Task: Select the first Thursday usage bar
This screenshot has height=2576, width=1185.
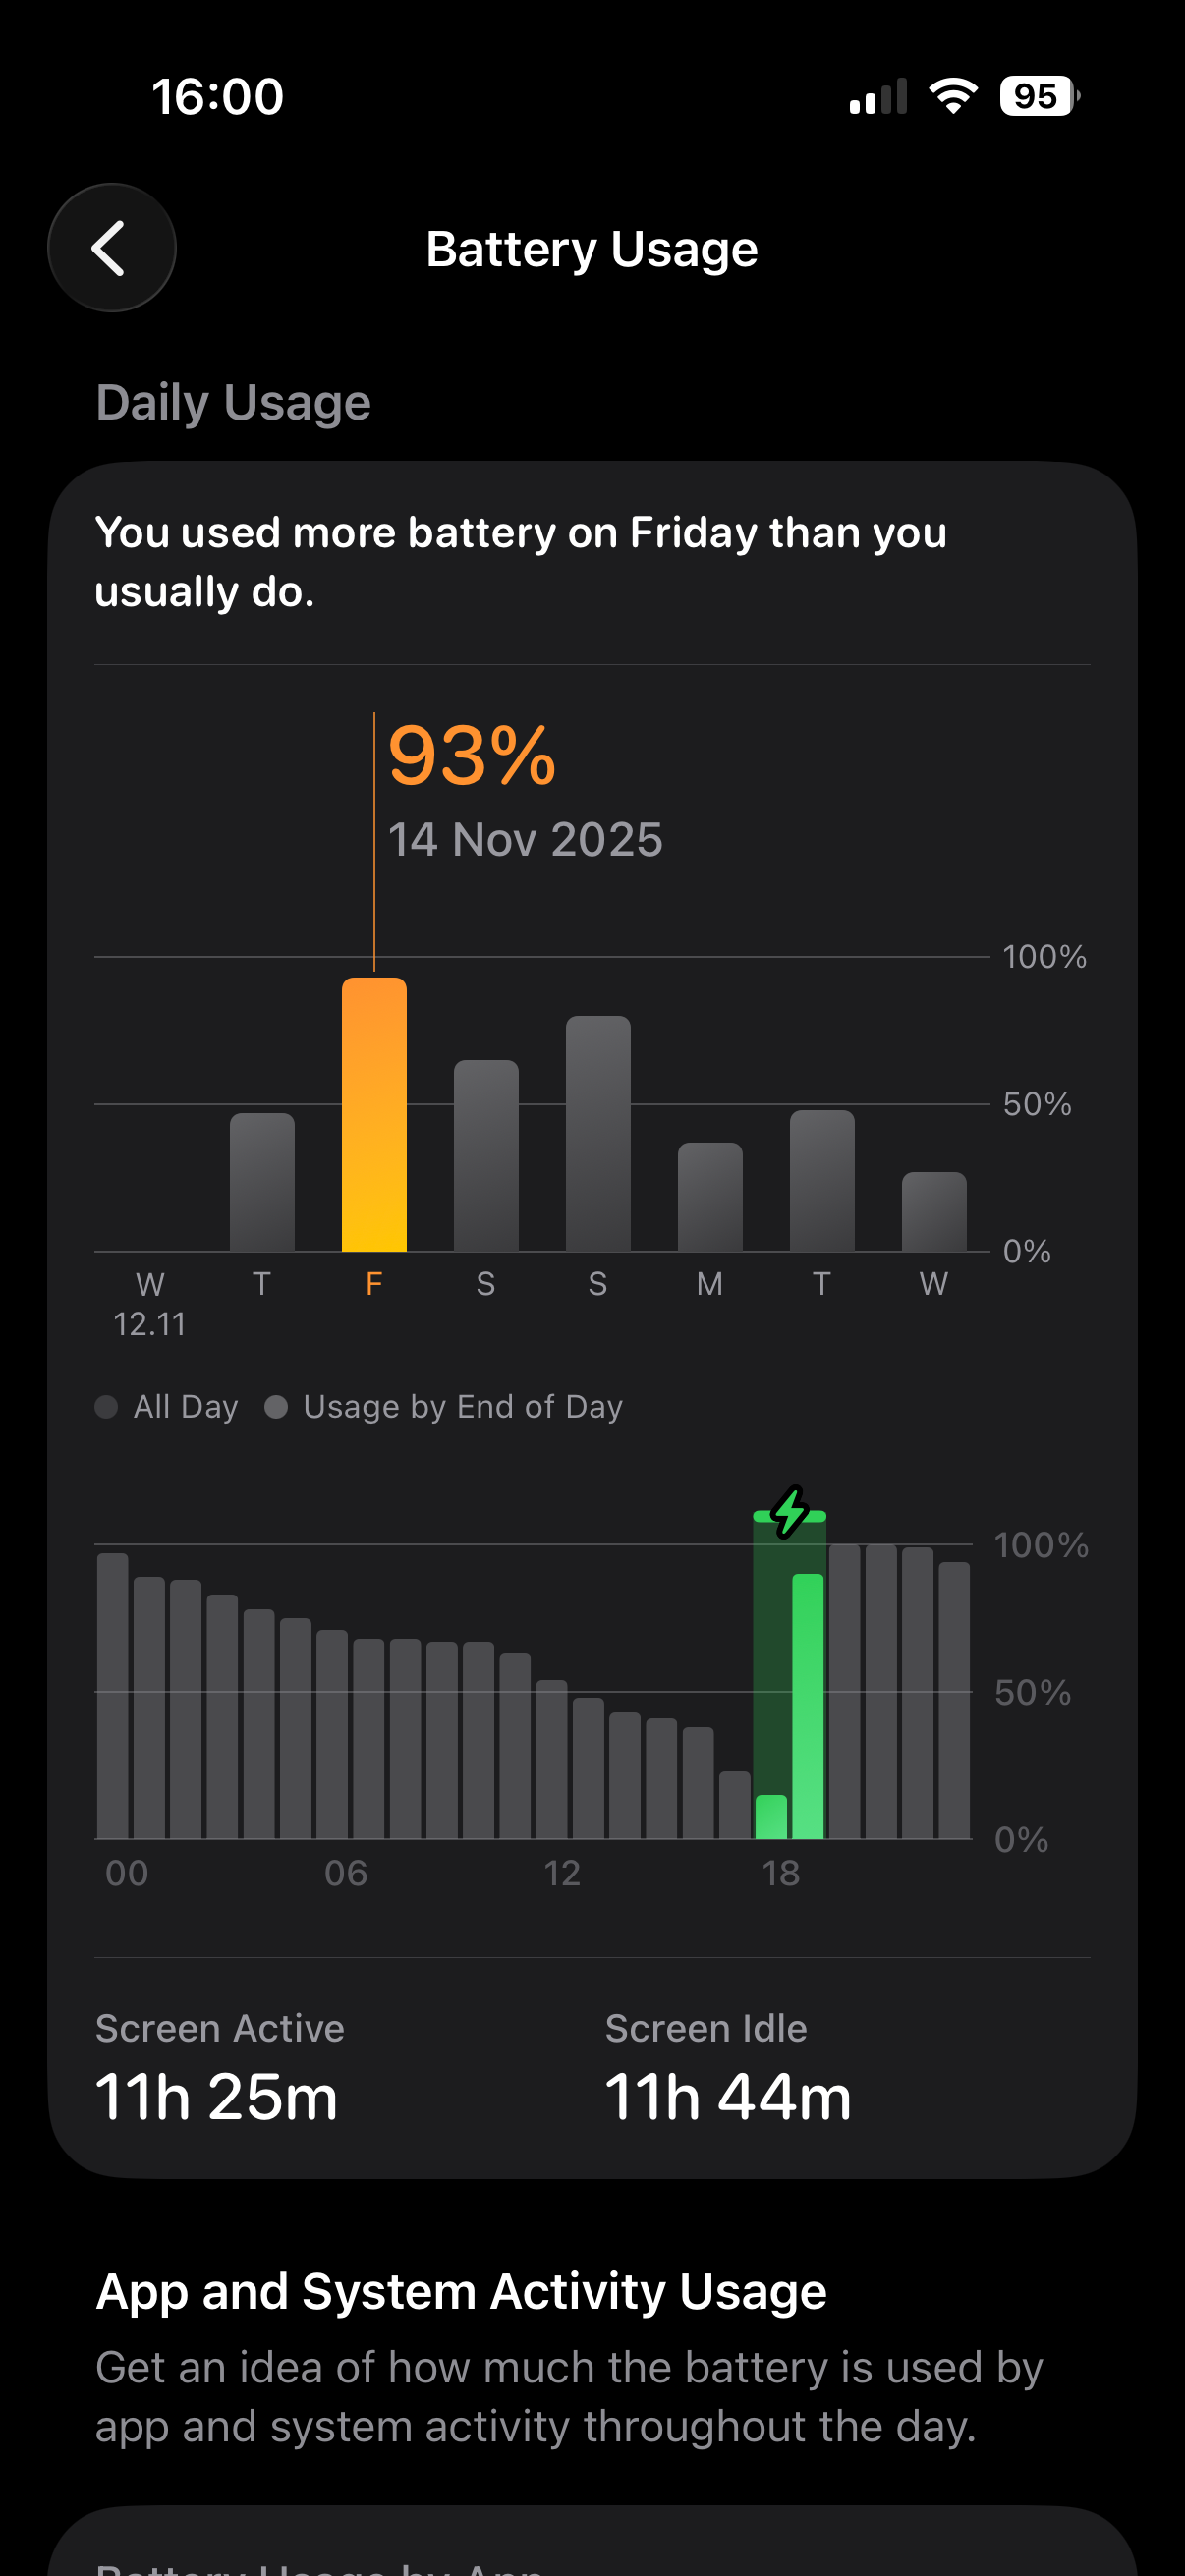Action: pyautogui.click(x=262, y=1182)
